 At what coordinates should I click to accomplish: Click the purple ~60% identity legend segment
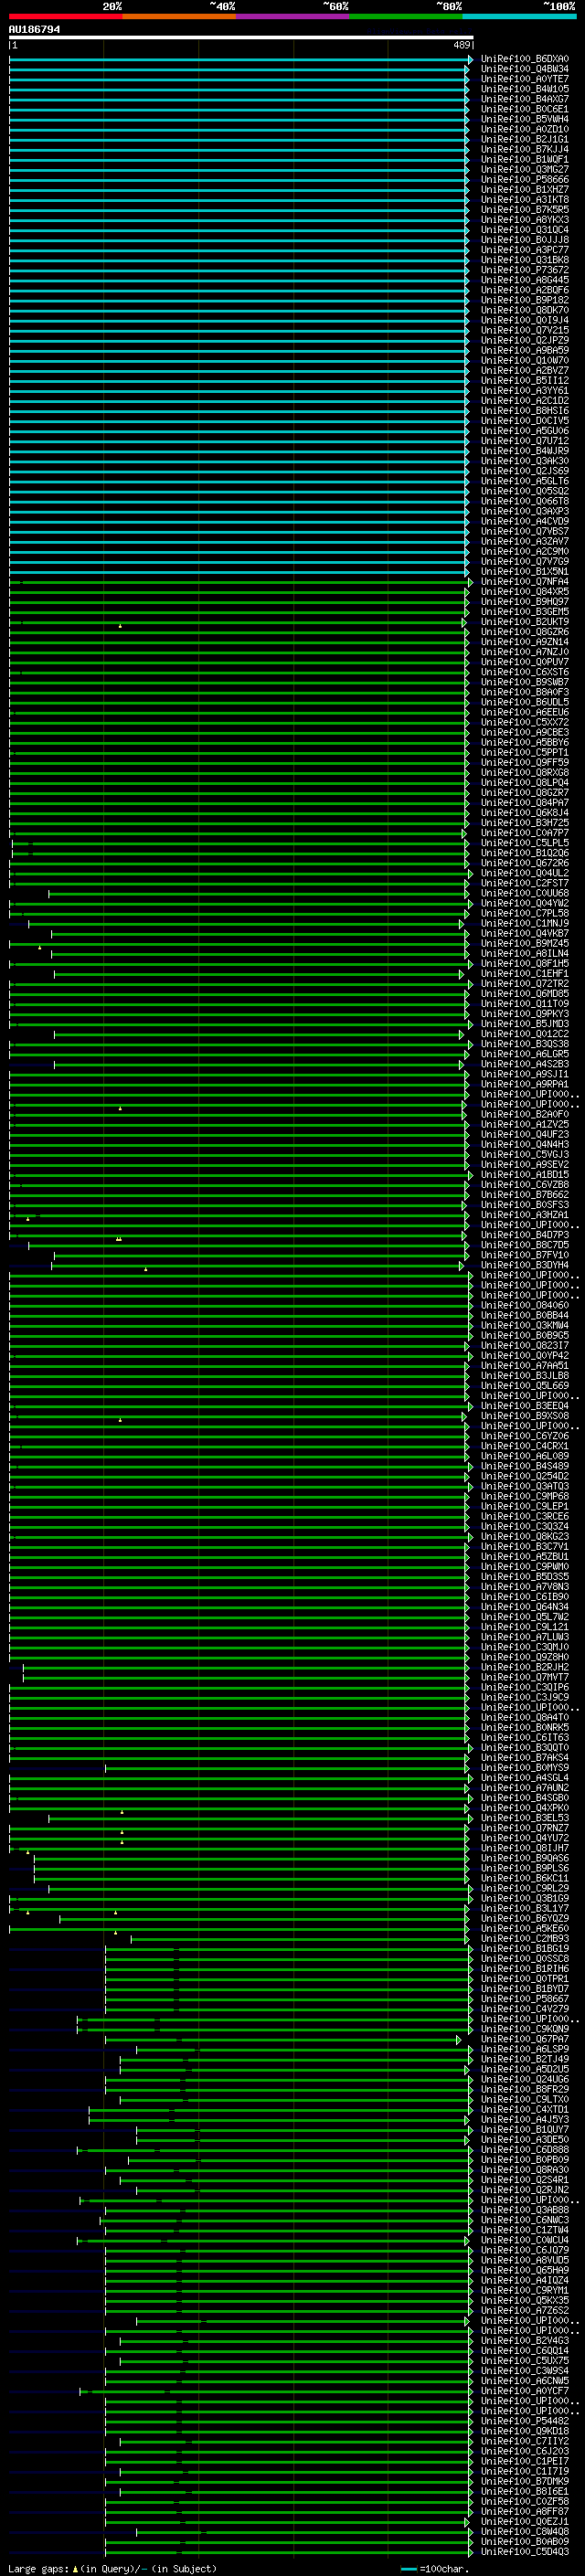pyautogui.click(x=293, y=17)
